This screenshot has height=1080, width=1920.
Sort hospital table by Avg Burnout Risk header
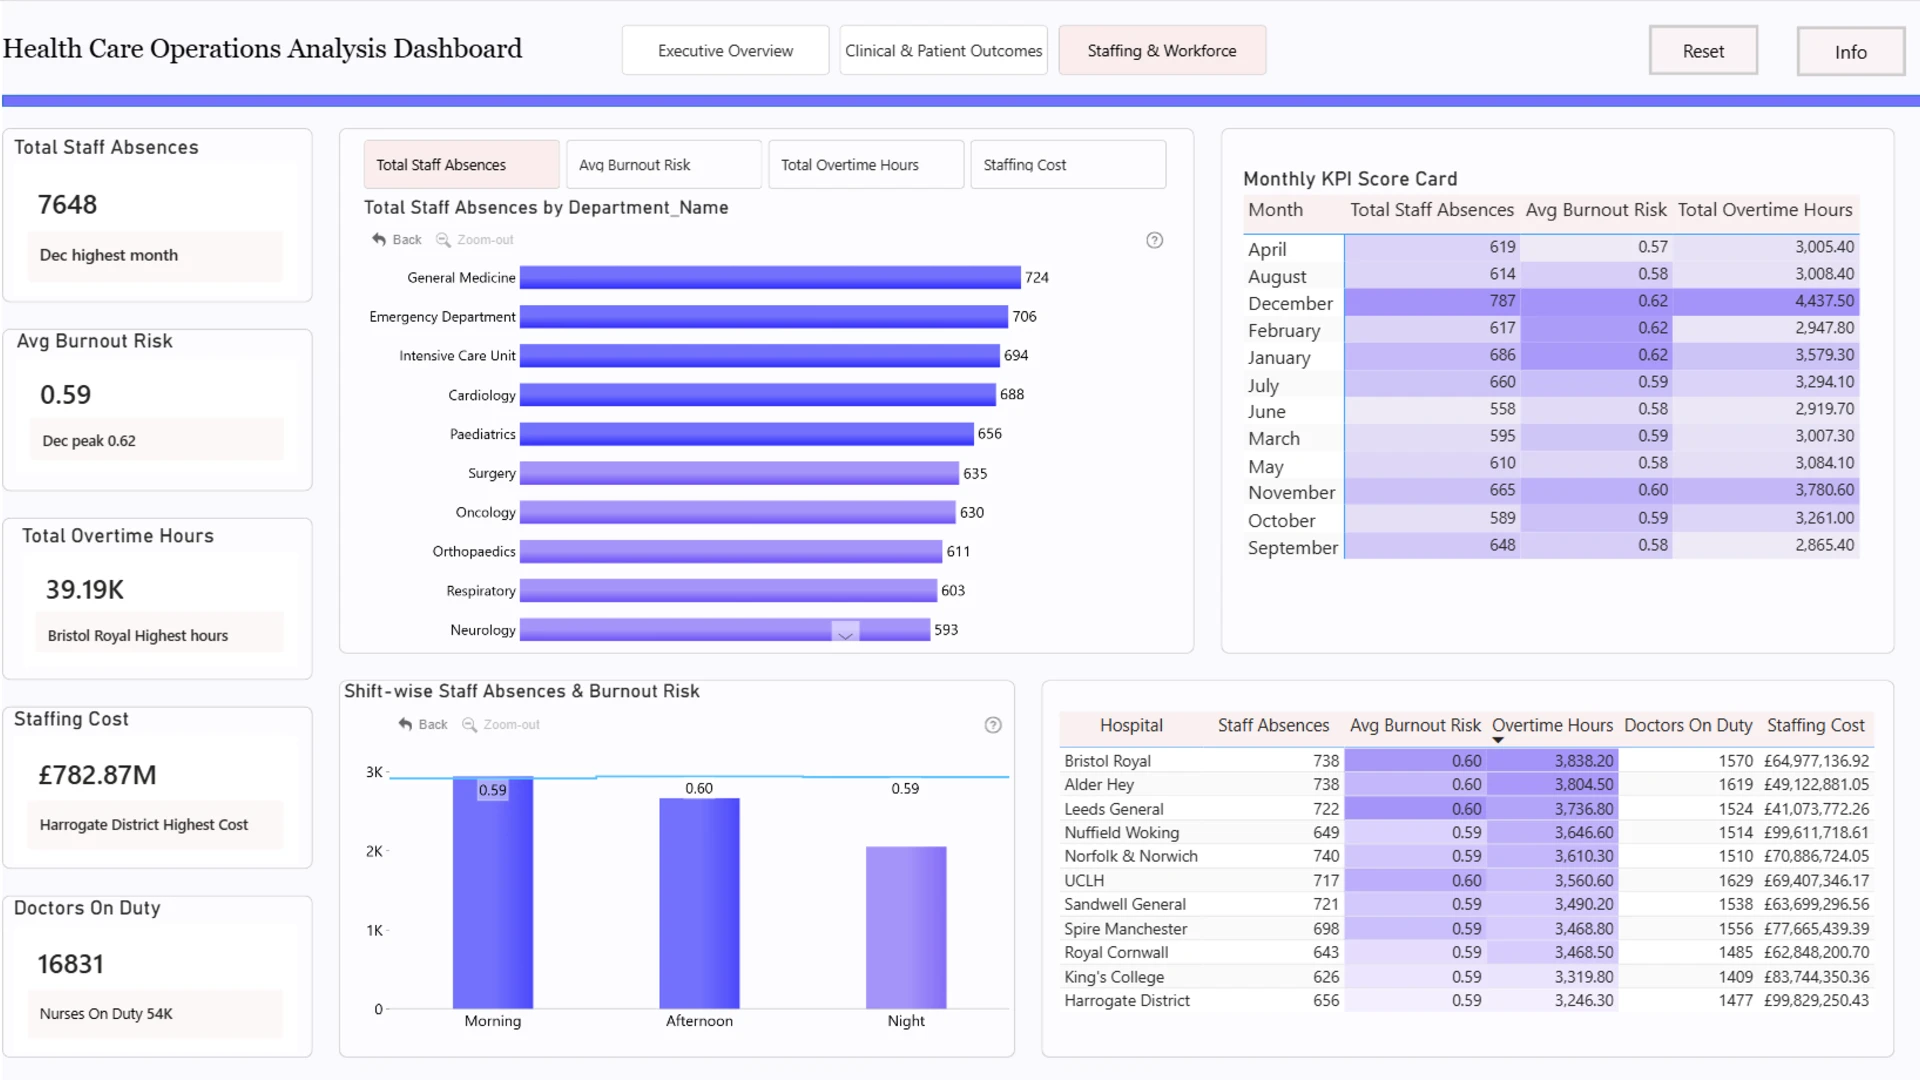pos(1415,725)
